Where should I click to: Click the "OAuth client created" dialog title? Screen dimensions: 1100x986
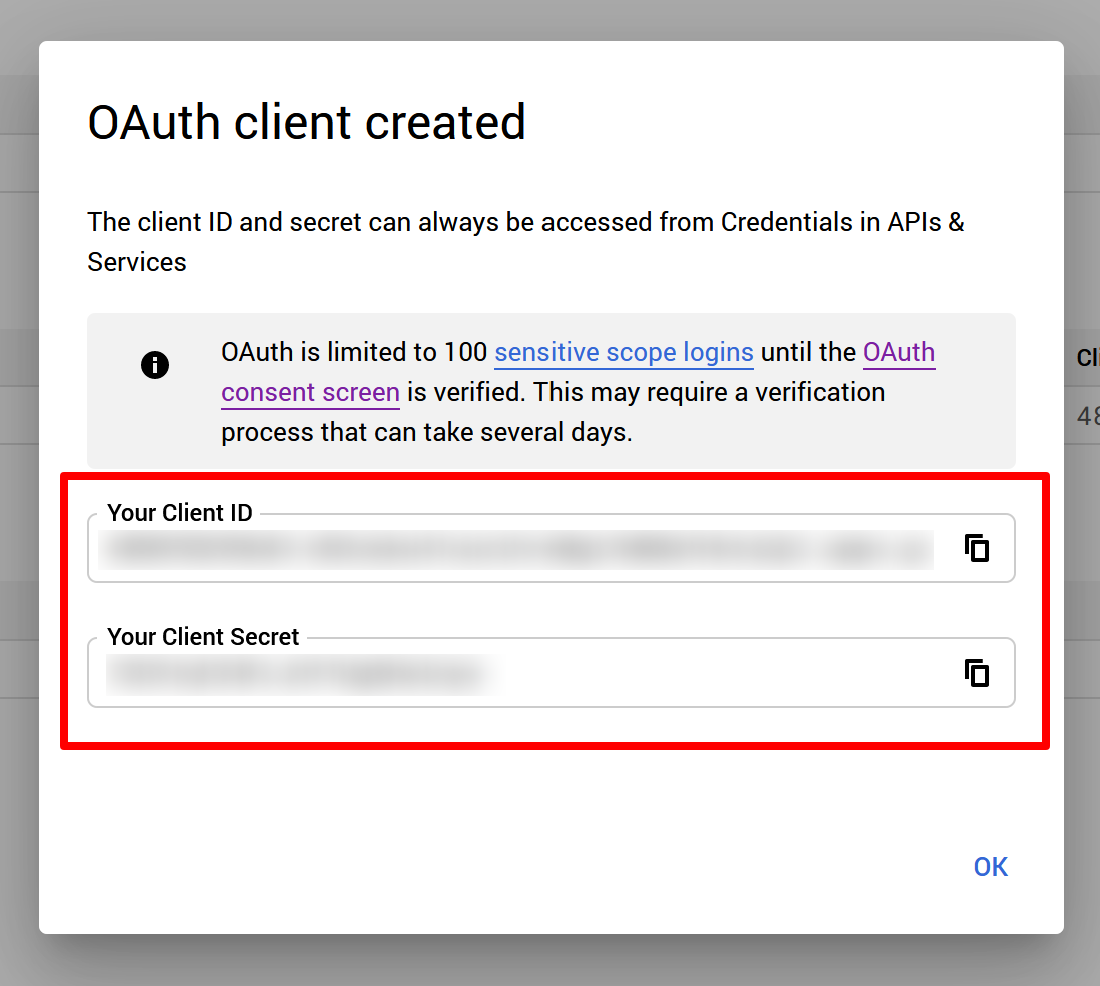click(x=306, y=122)
